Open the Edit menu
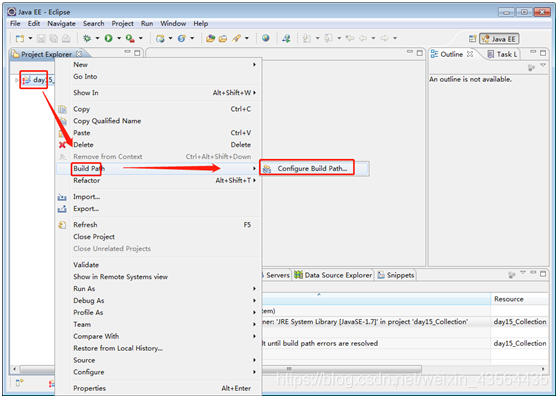The image size is (558, 398). tap(34, 23)
